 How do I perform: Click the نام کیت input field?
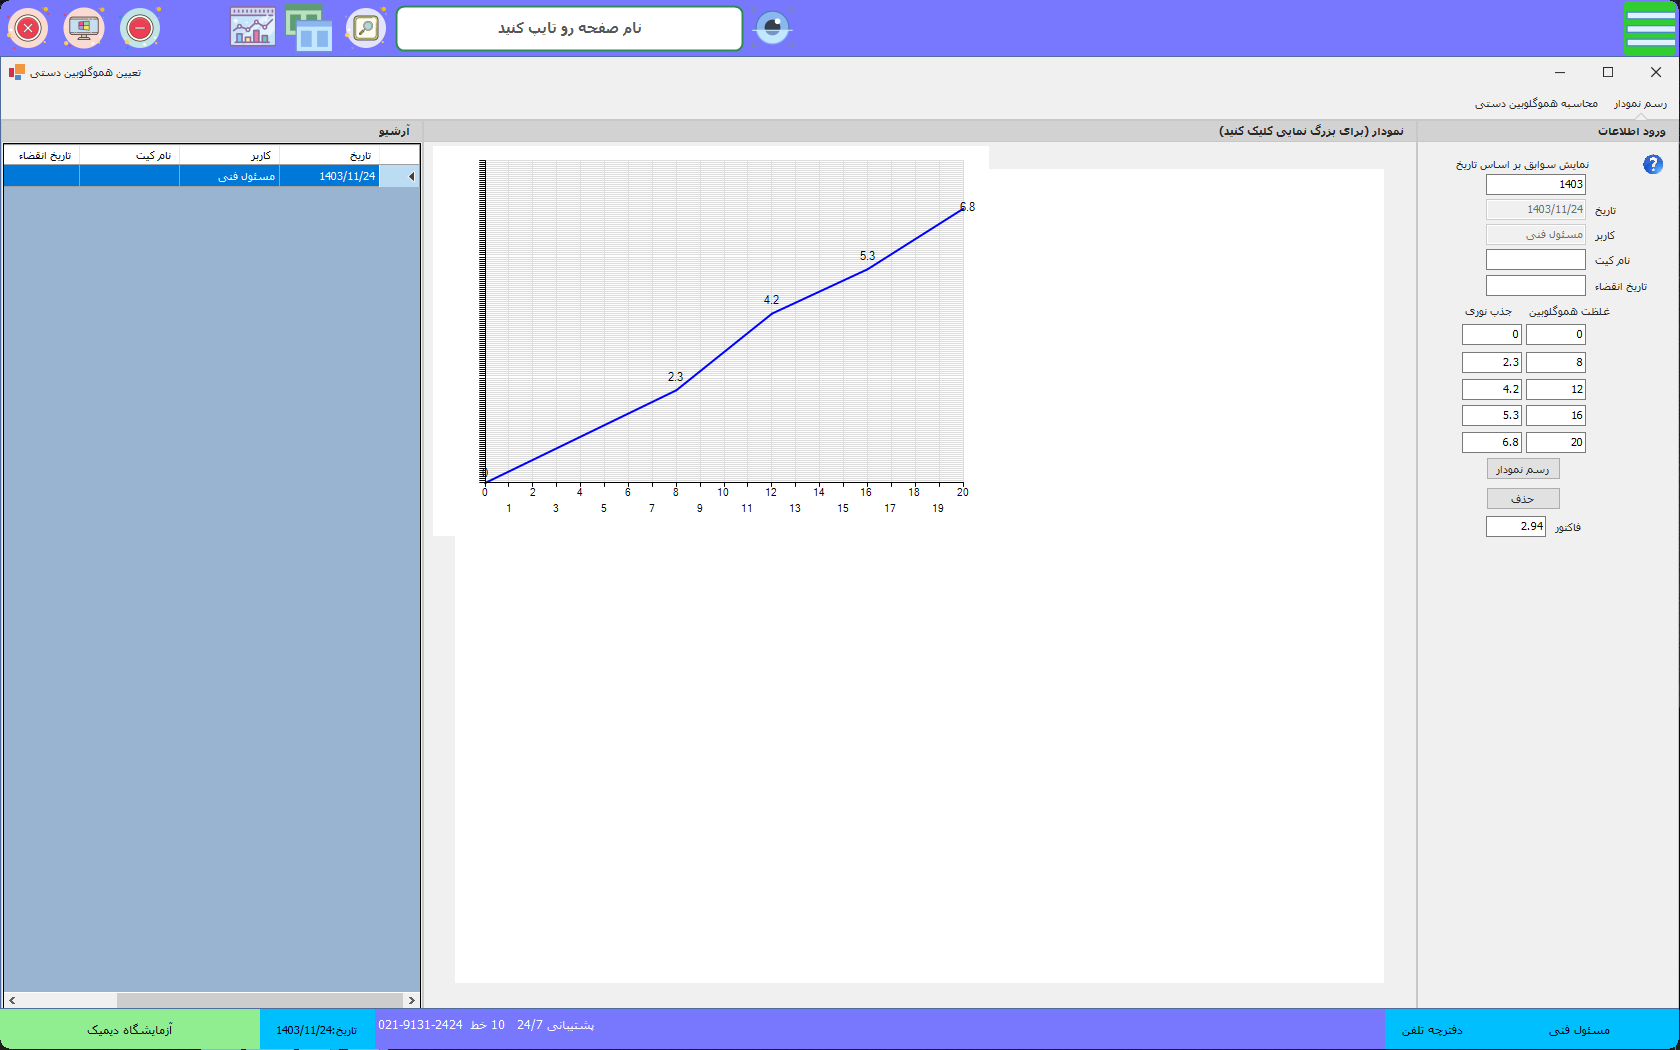coord(1535,260)
